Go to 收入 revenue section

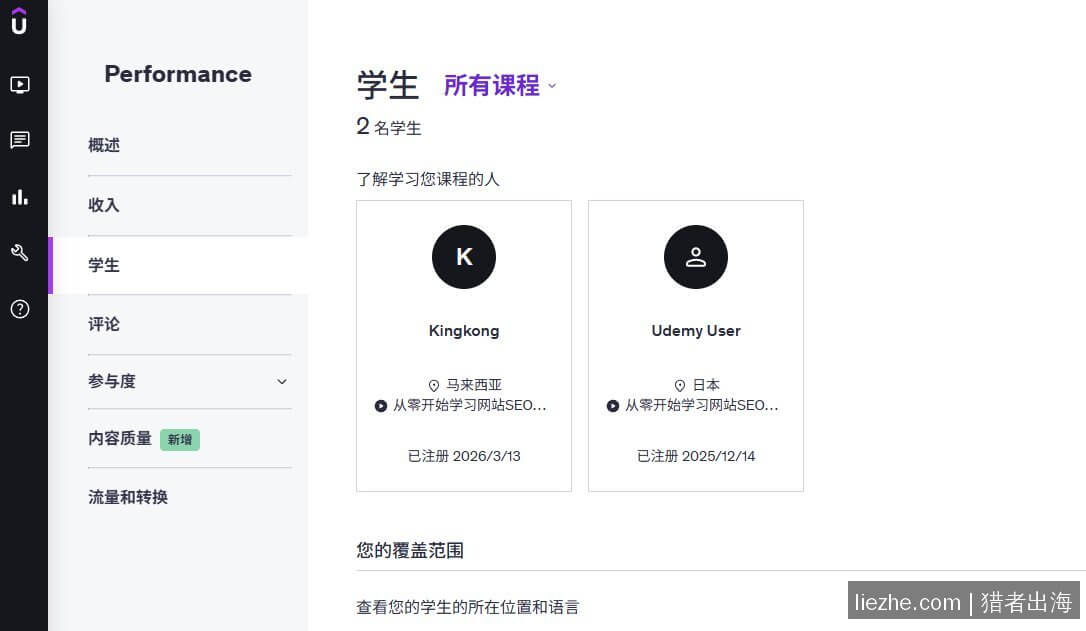coord(104,205)
